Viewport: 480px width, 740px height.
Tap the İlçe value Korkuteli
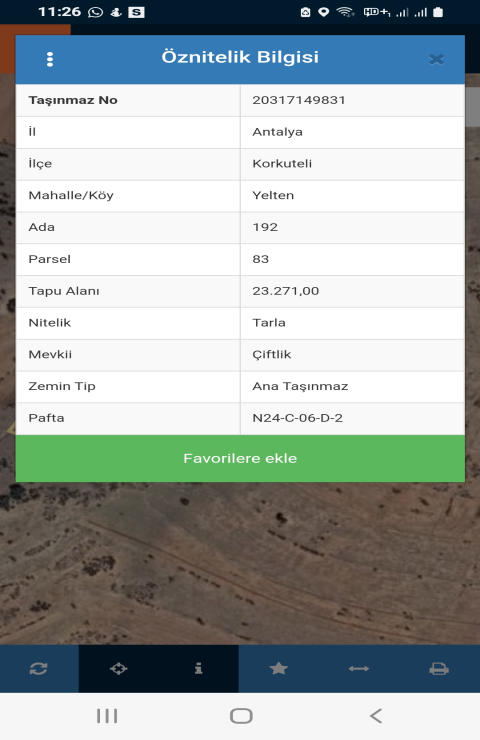click(282, 164)
